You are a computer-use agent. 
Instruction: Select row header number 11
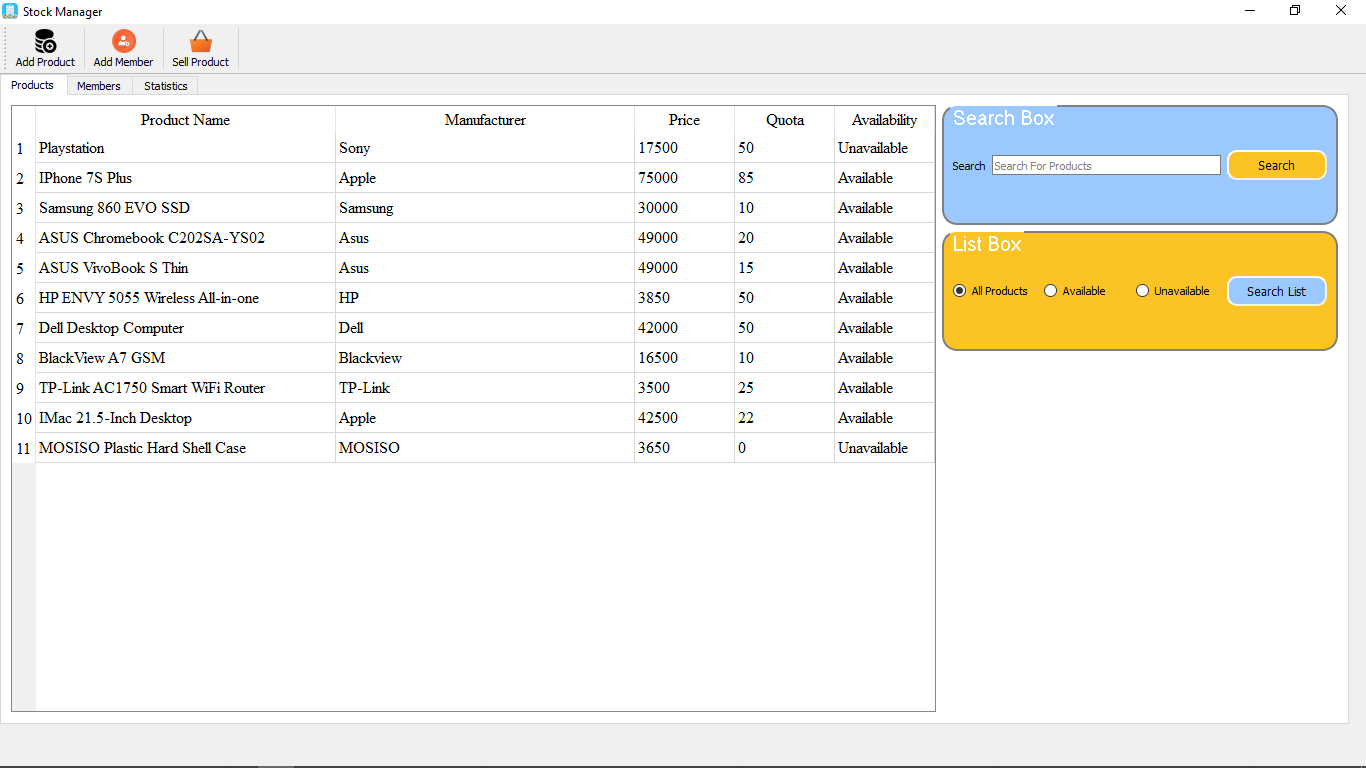point(23,448)
